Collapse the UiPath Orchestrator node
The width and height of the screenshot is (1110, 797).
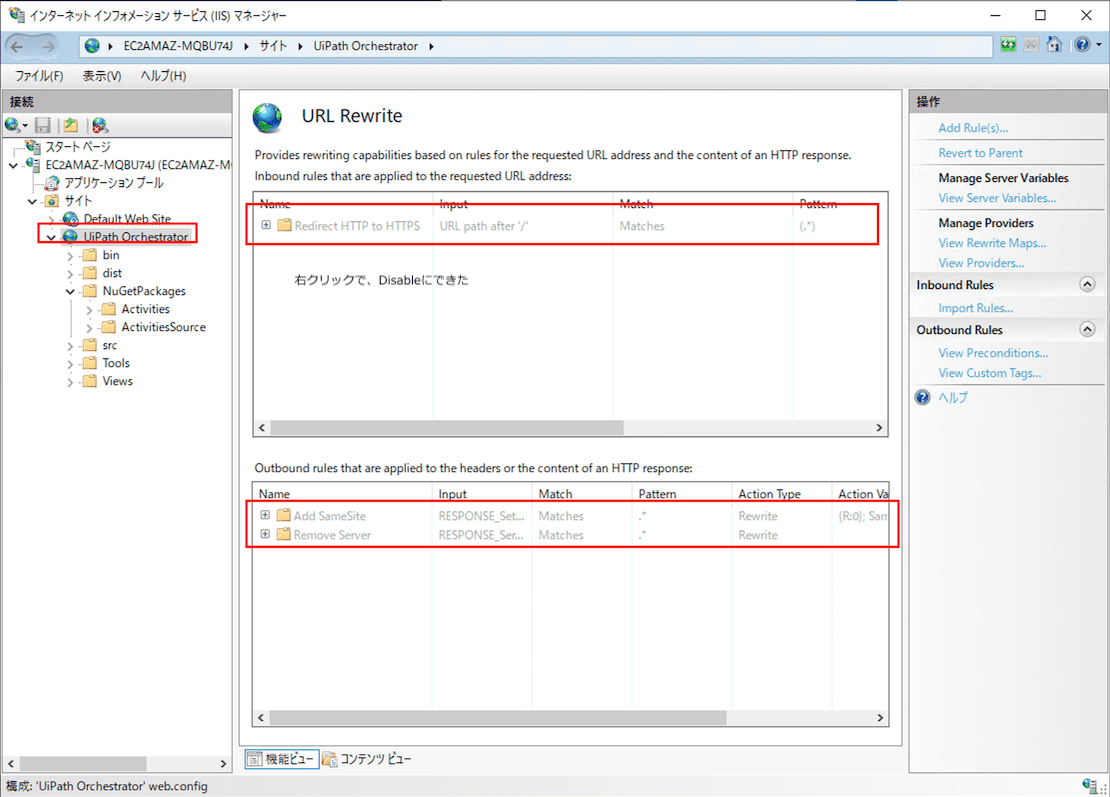point(51,237)
